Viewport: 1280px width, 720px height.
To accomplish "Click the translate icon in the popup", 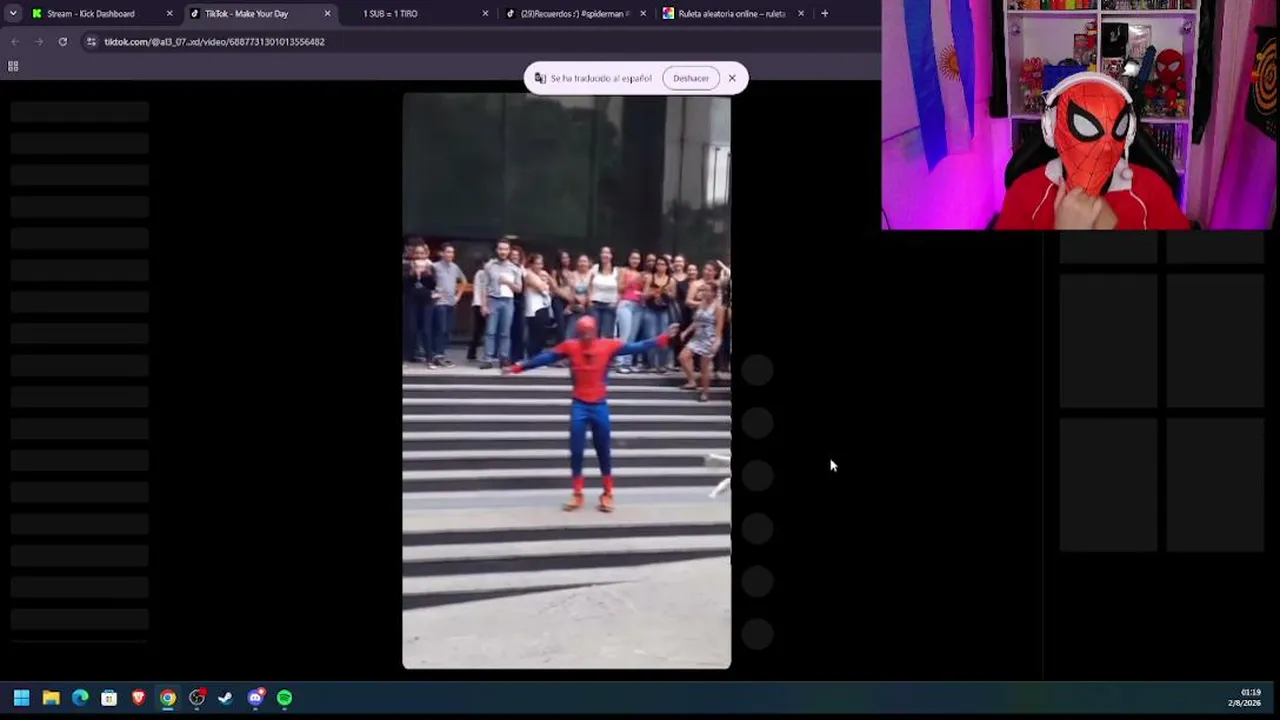I will (x=540, y=78).
